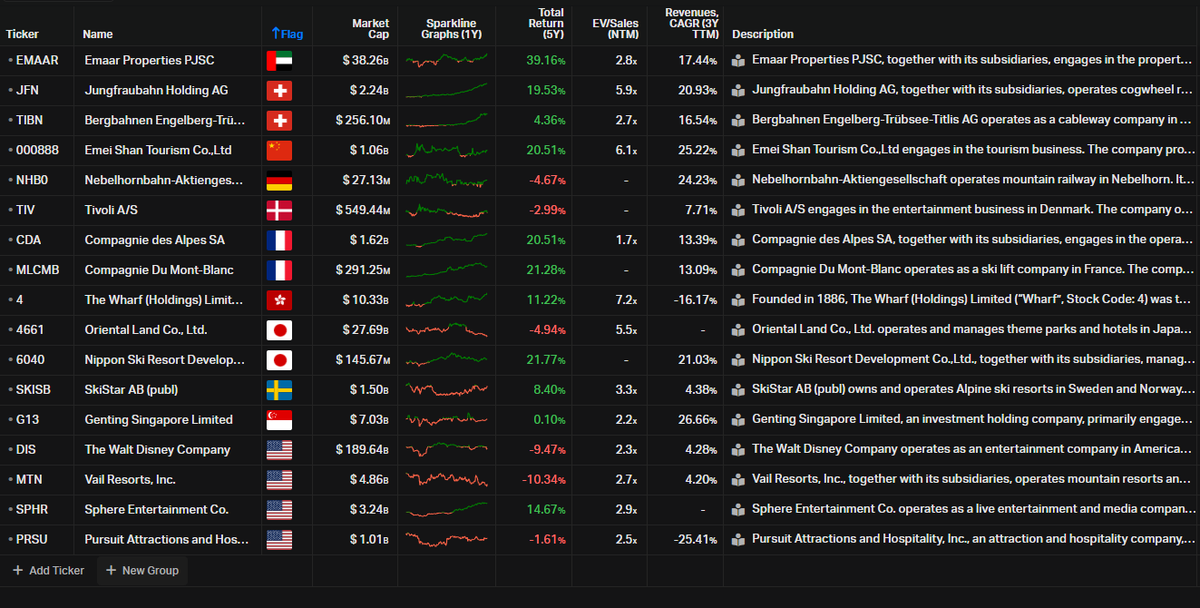Click the description building icon for Vail Resorts
1200x608 pixels.
pyautogui.click(x=738, y=480)
